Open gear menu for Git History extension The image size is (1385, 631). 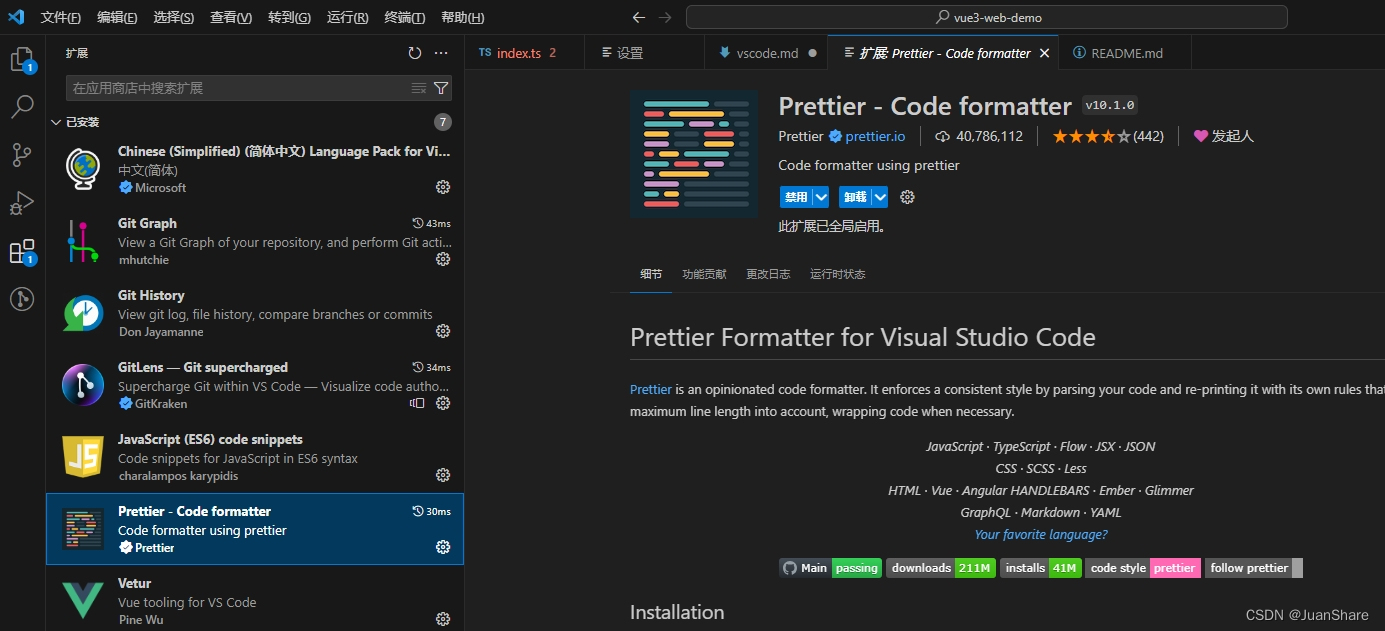[x=443, y=331]
